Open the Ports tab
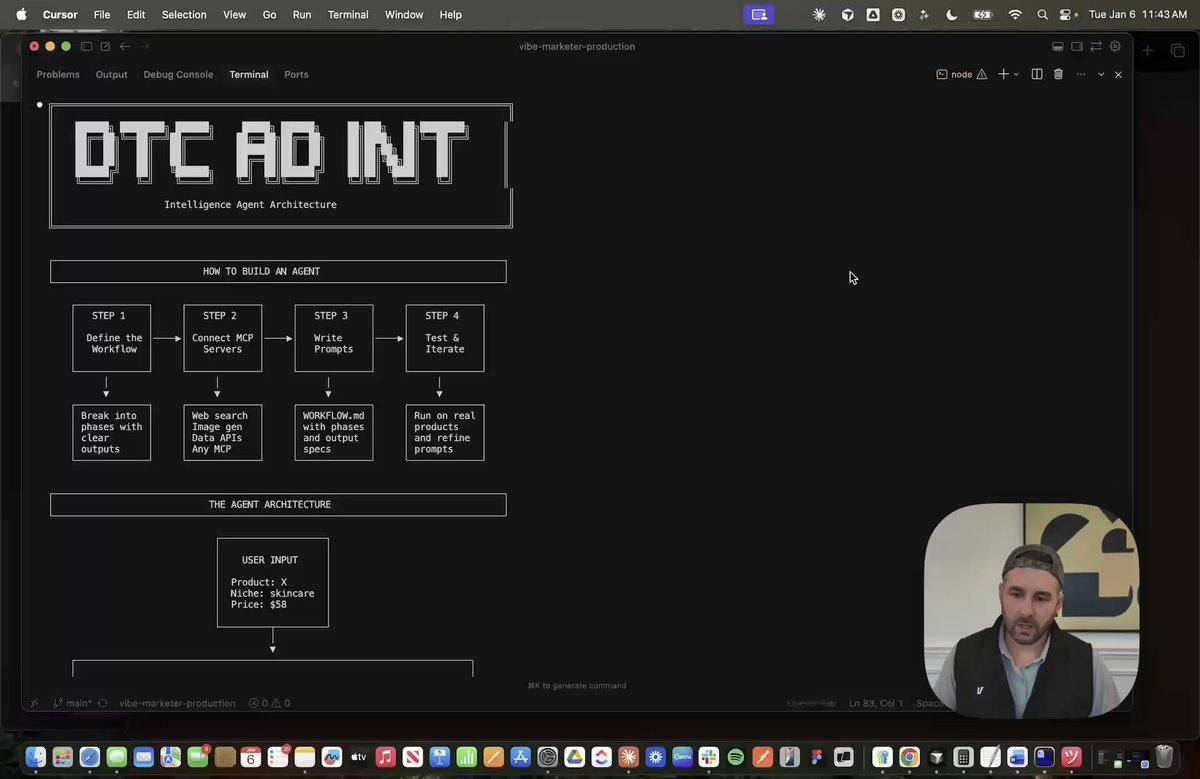 point(296,75)
